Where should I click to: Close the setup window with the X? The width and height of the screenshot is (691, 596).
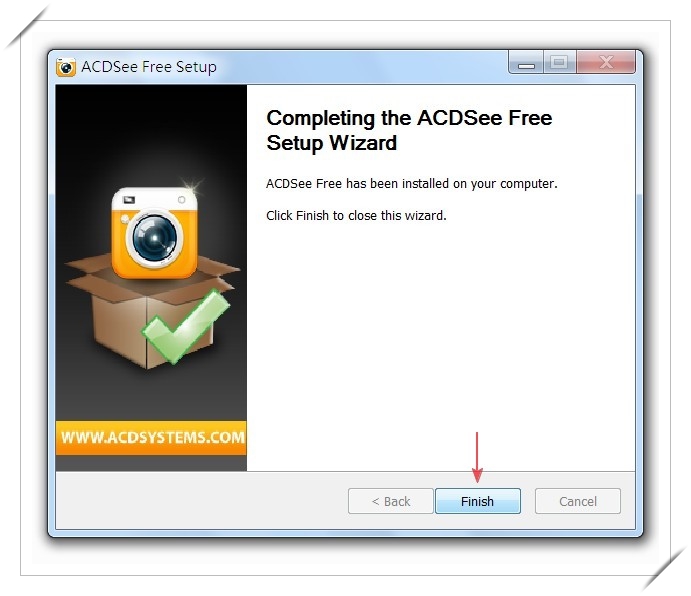606,62
